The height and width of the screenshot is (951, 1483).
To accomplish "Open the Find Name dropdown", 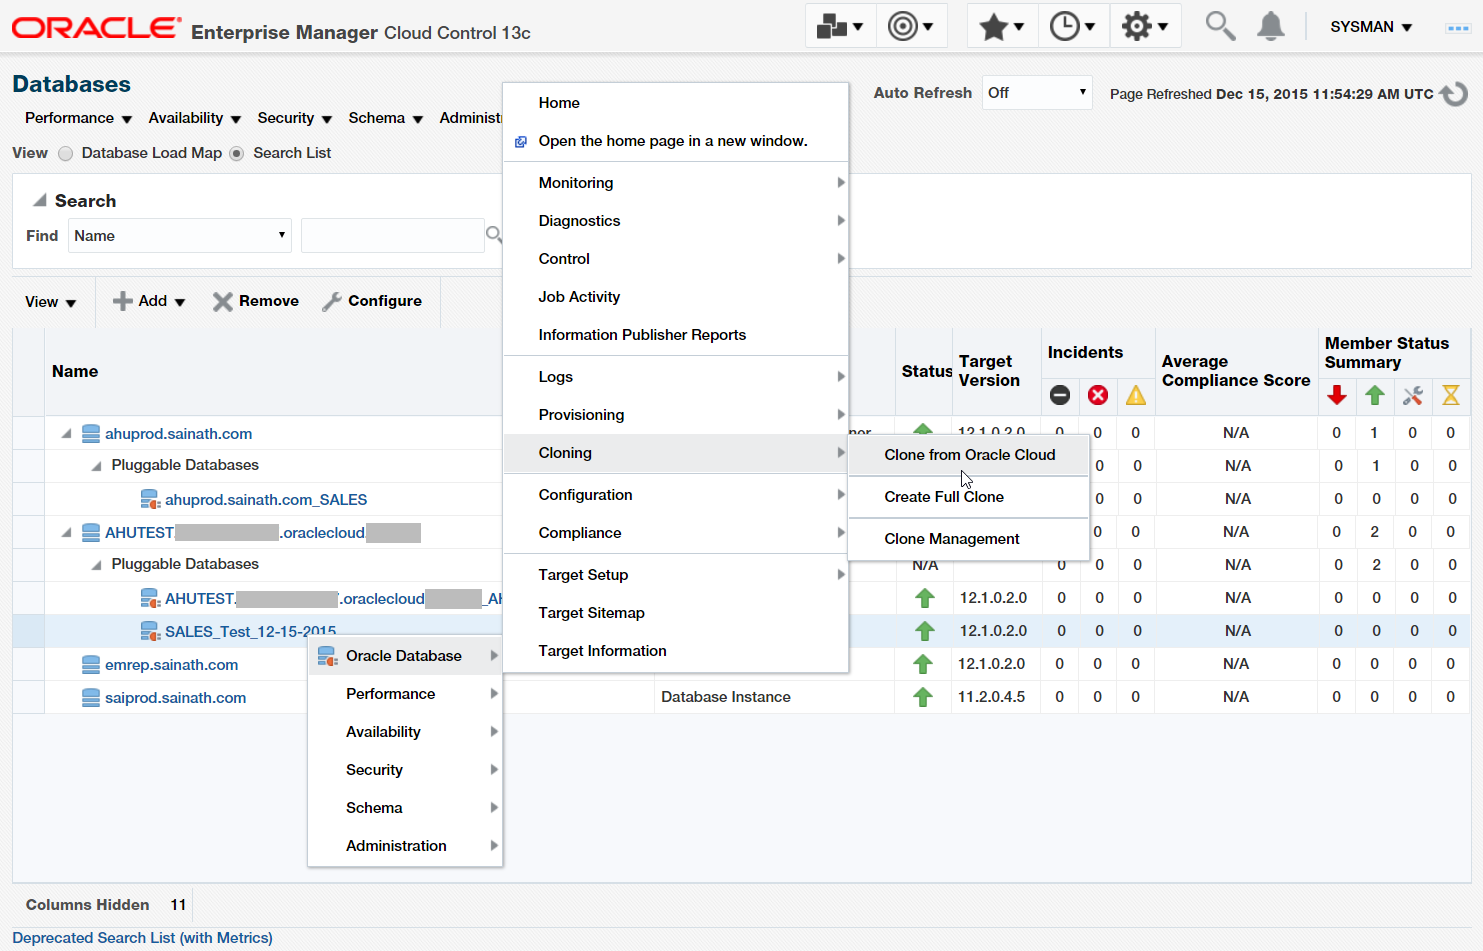I will pos(180,236).
